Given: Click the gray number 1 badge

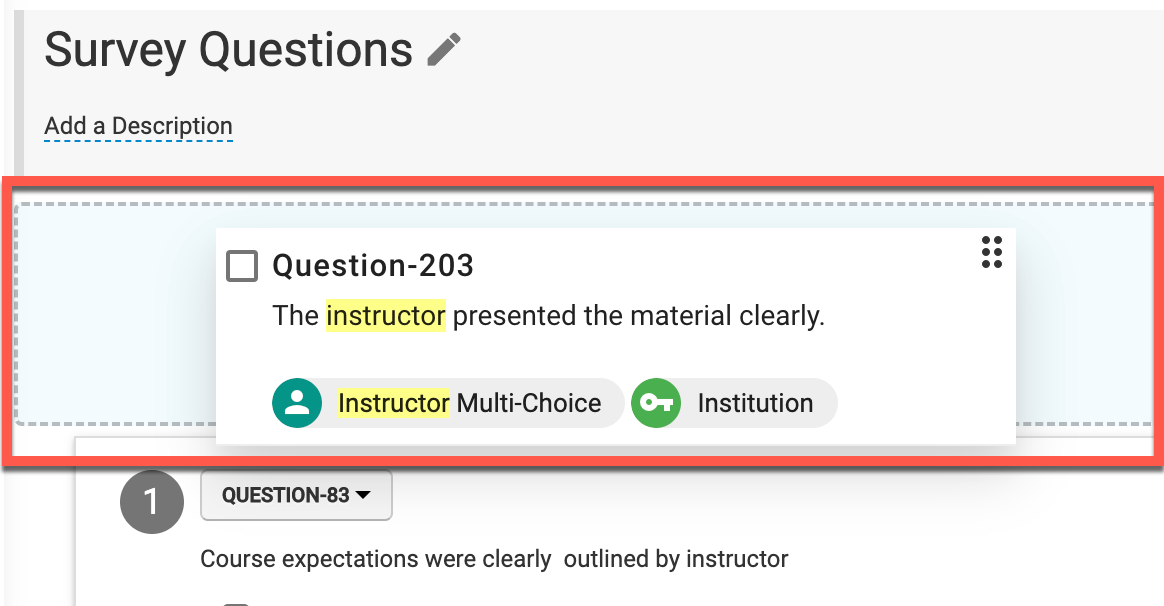Looking at the screenshot, I should [152, 501].
